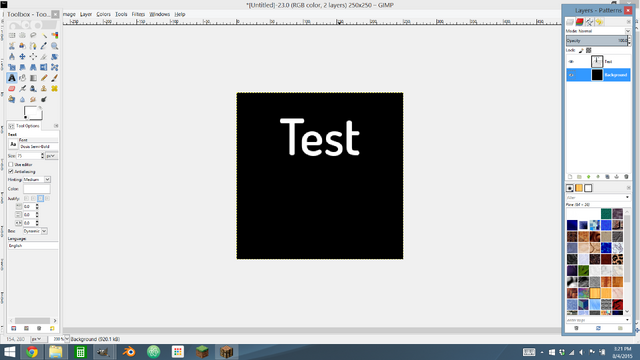Select the Rotate tool
This screenshot has height=360, width=640.
coord(54,56)
